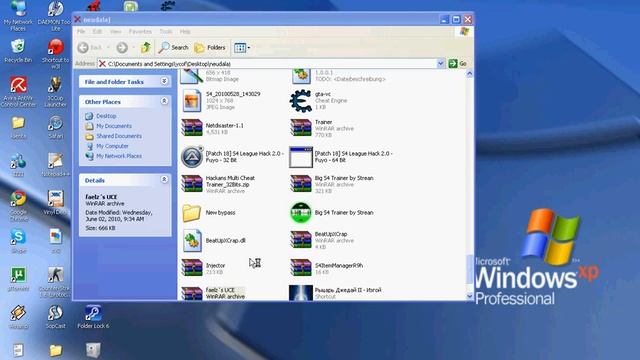Image resolution: width=640 pixels, height=360 pixels.
Task: Select the Russian-named Jedi shortcut icon
Action: [301, 293]
